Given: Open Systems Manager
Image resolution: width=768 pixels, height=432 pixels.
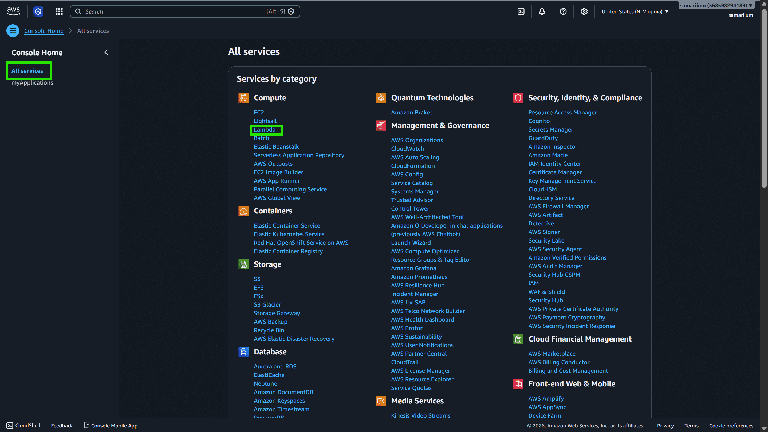Looking at the screenshot, I should [414, 192].
